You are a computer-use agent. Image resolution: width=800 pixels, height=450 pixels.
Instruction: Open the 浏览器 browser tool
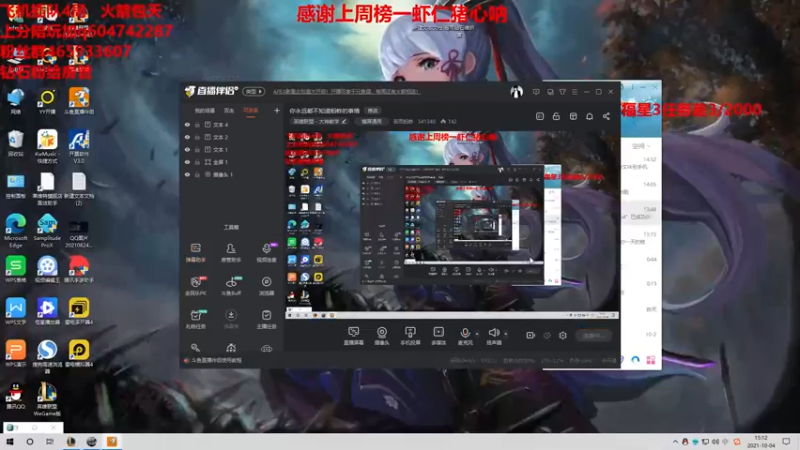266,286
